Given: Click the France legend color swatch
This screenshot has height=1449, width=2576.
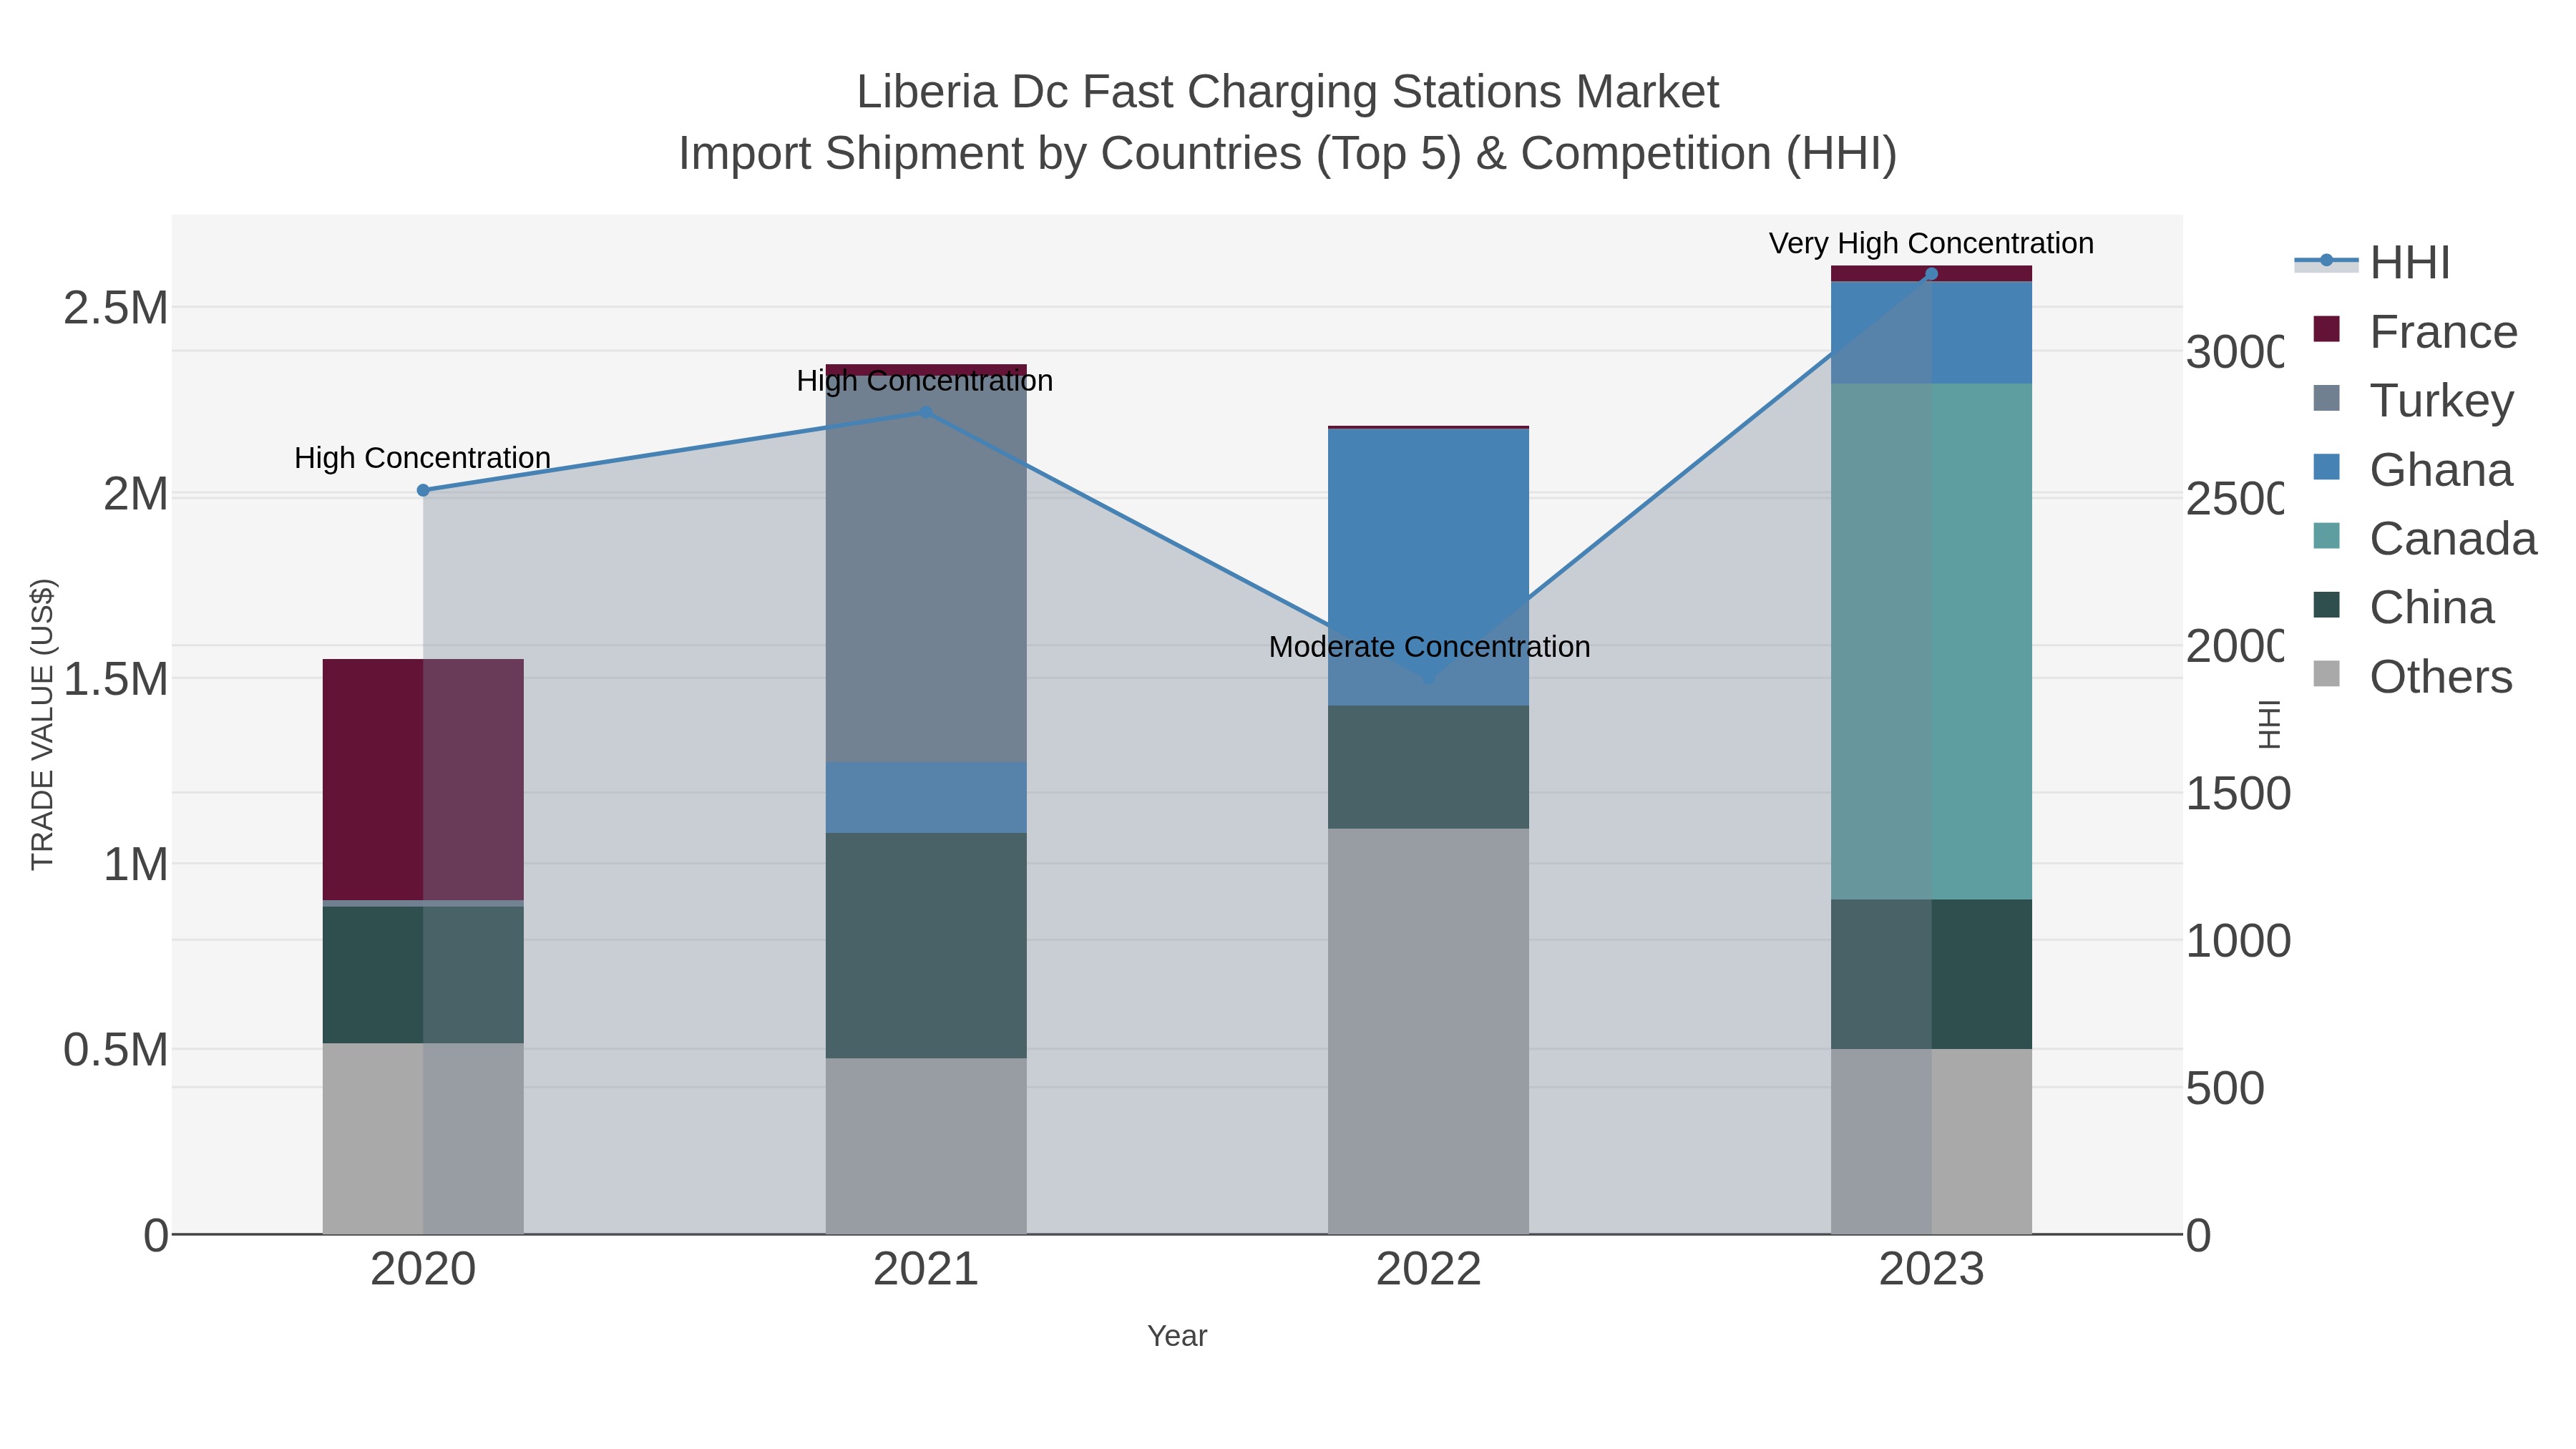Looking at the screenshot, I should (2327, 329).
